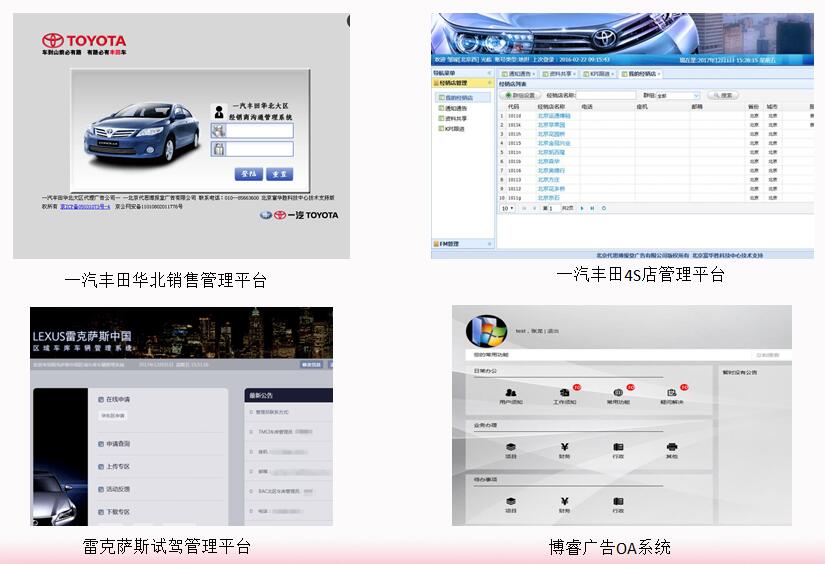Open 工作通知 icon in the OA system

click(565, 392)
